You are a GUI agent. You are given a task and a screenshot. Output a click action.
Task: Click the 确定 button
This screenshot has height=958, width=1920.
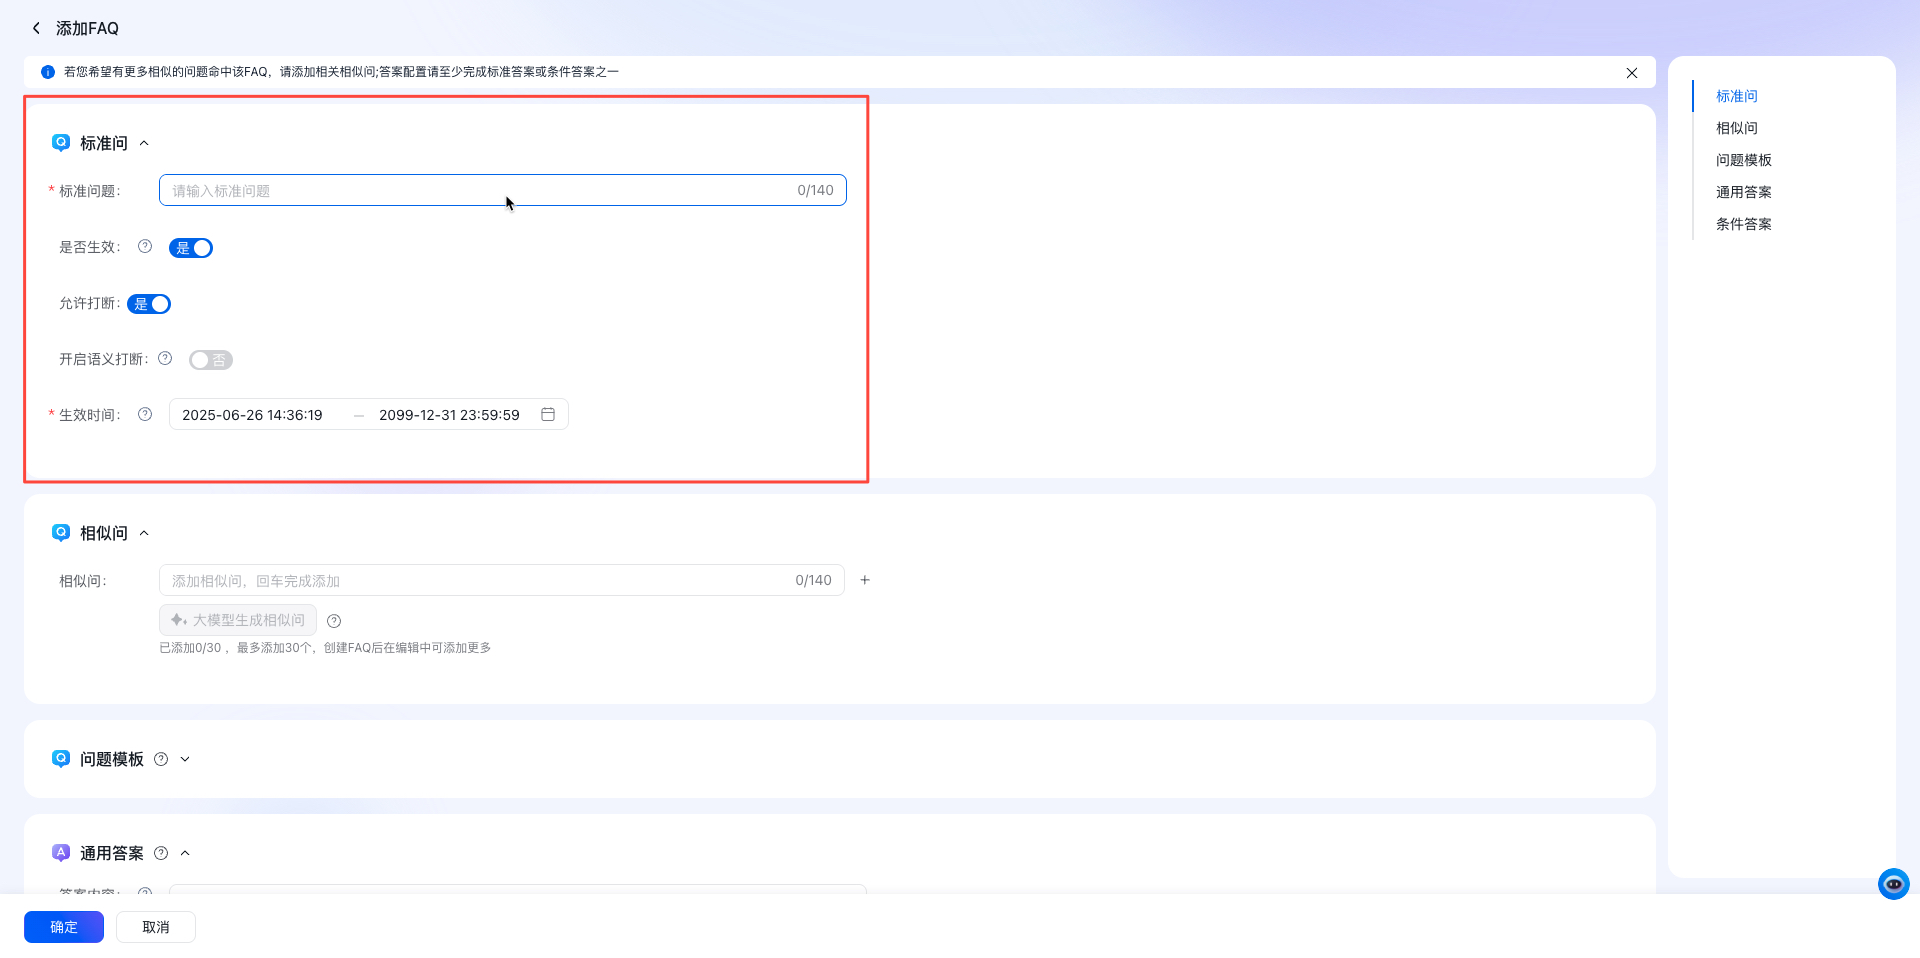pyautogui.click(x=64, y=927)
